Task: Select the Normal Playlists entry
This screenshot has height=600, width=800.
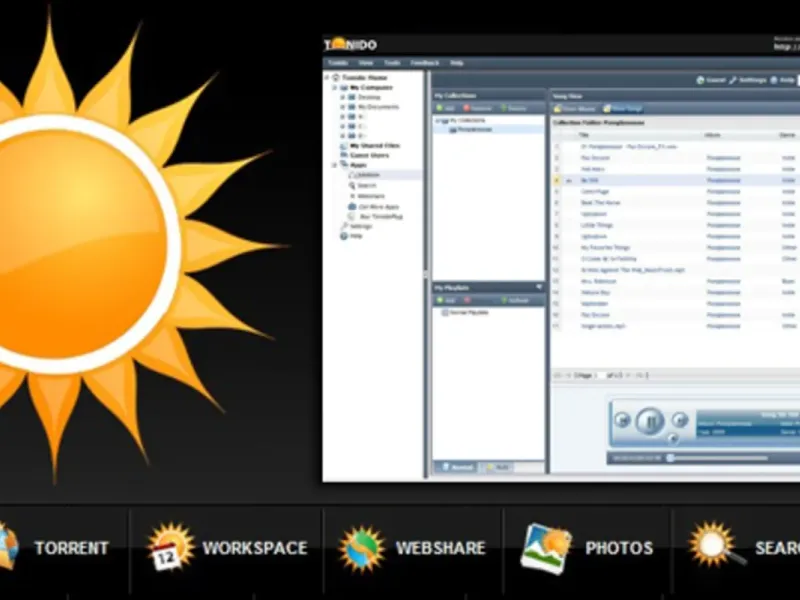Action: click(465, 312)
